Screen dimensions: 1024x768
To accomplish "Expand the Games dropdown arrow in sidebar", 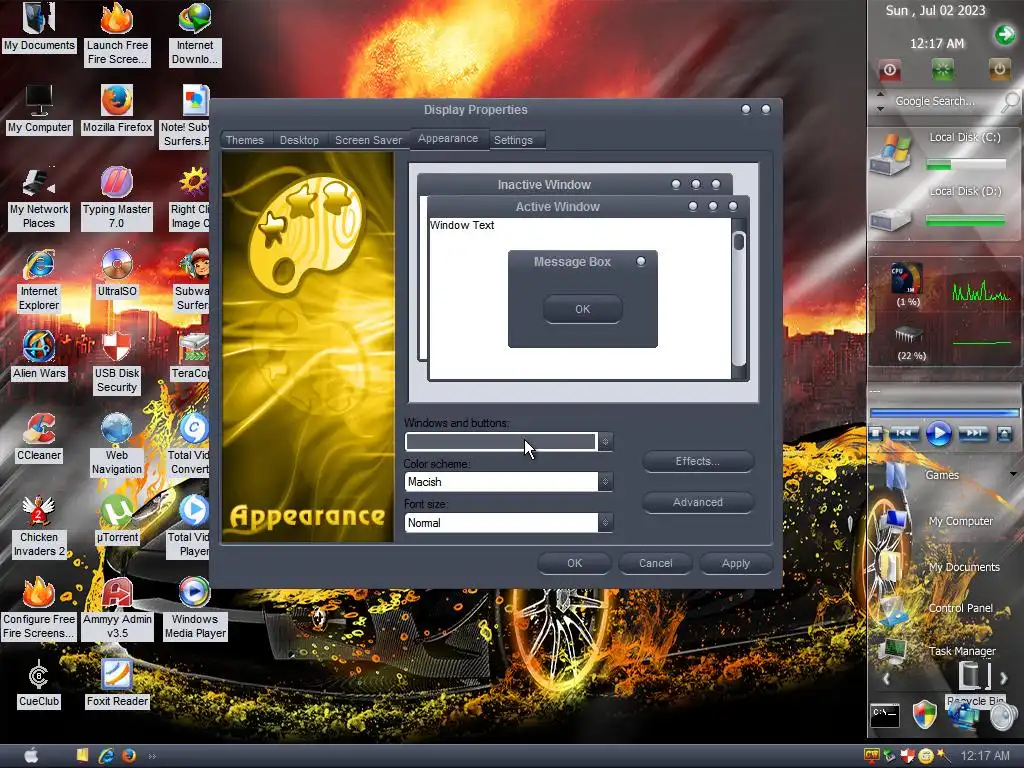I will pyautogui.click(x=1013, y=474).
